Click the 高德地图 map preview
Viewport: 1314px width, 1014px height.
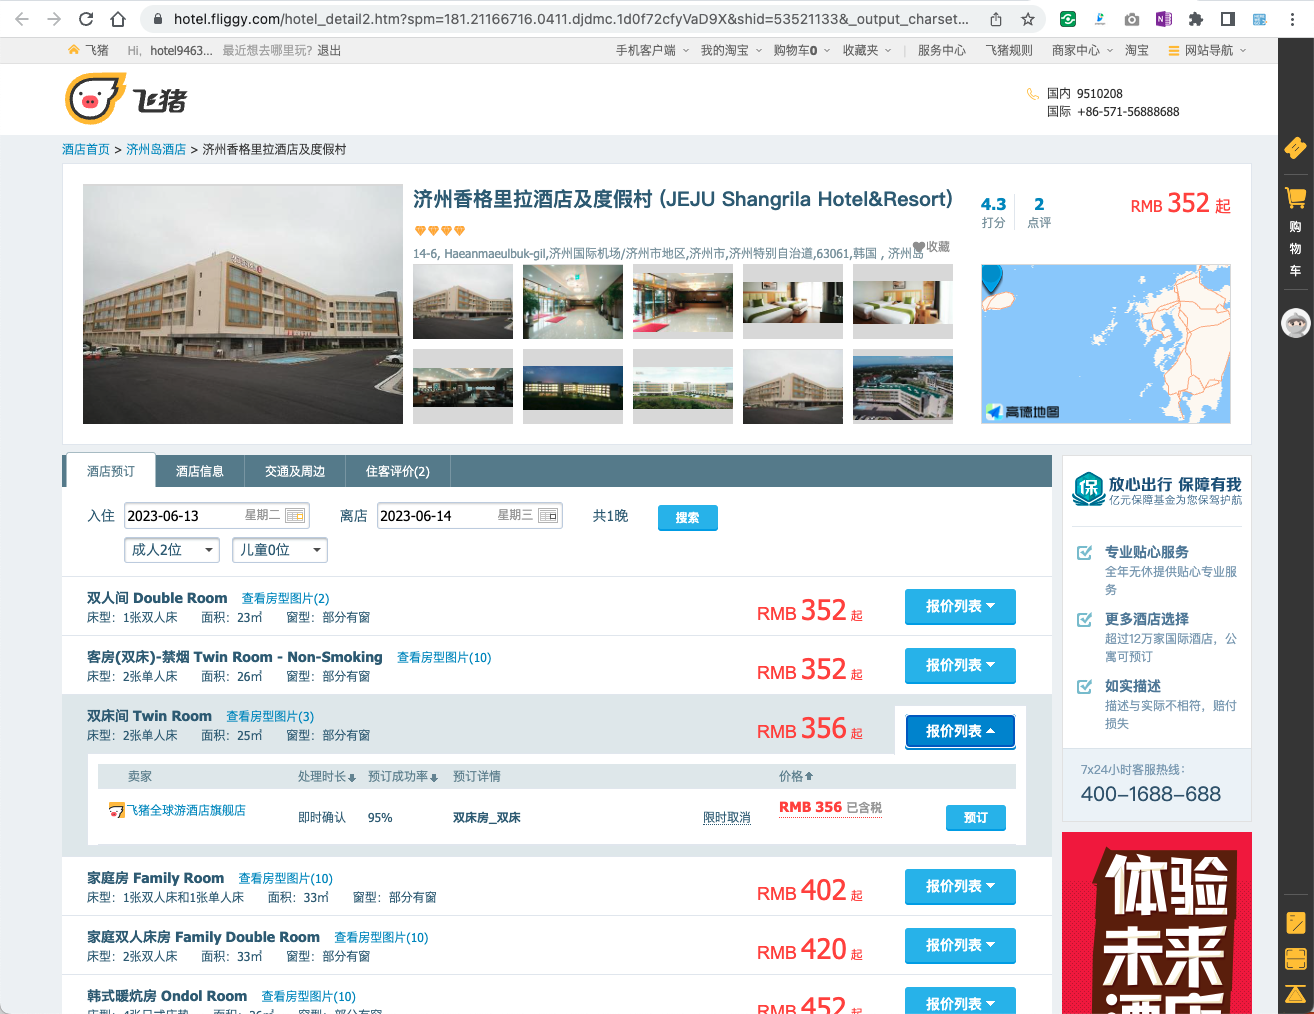(x=1106, y=344)
